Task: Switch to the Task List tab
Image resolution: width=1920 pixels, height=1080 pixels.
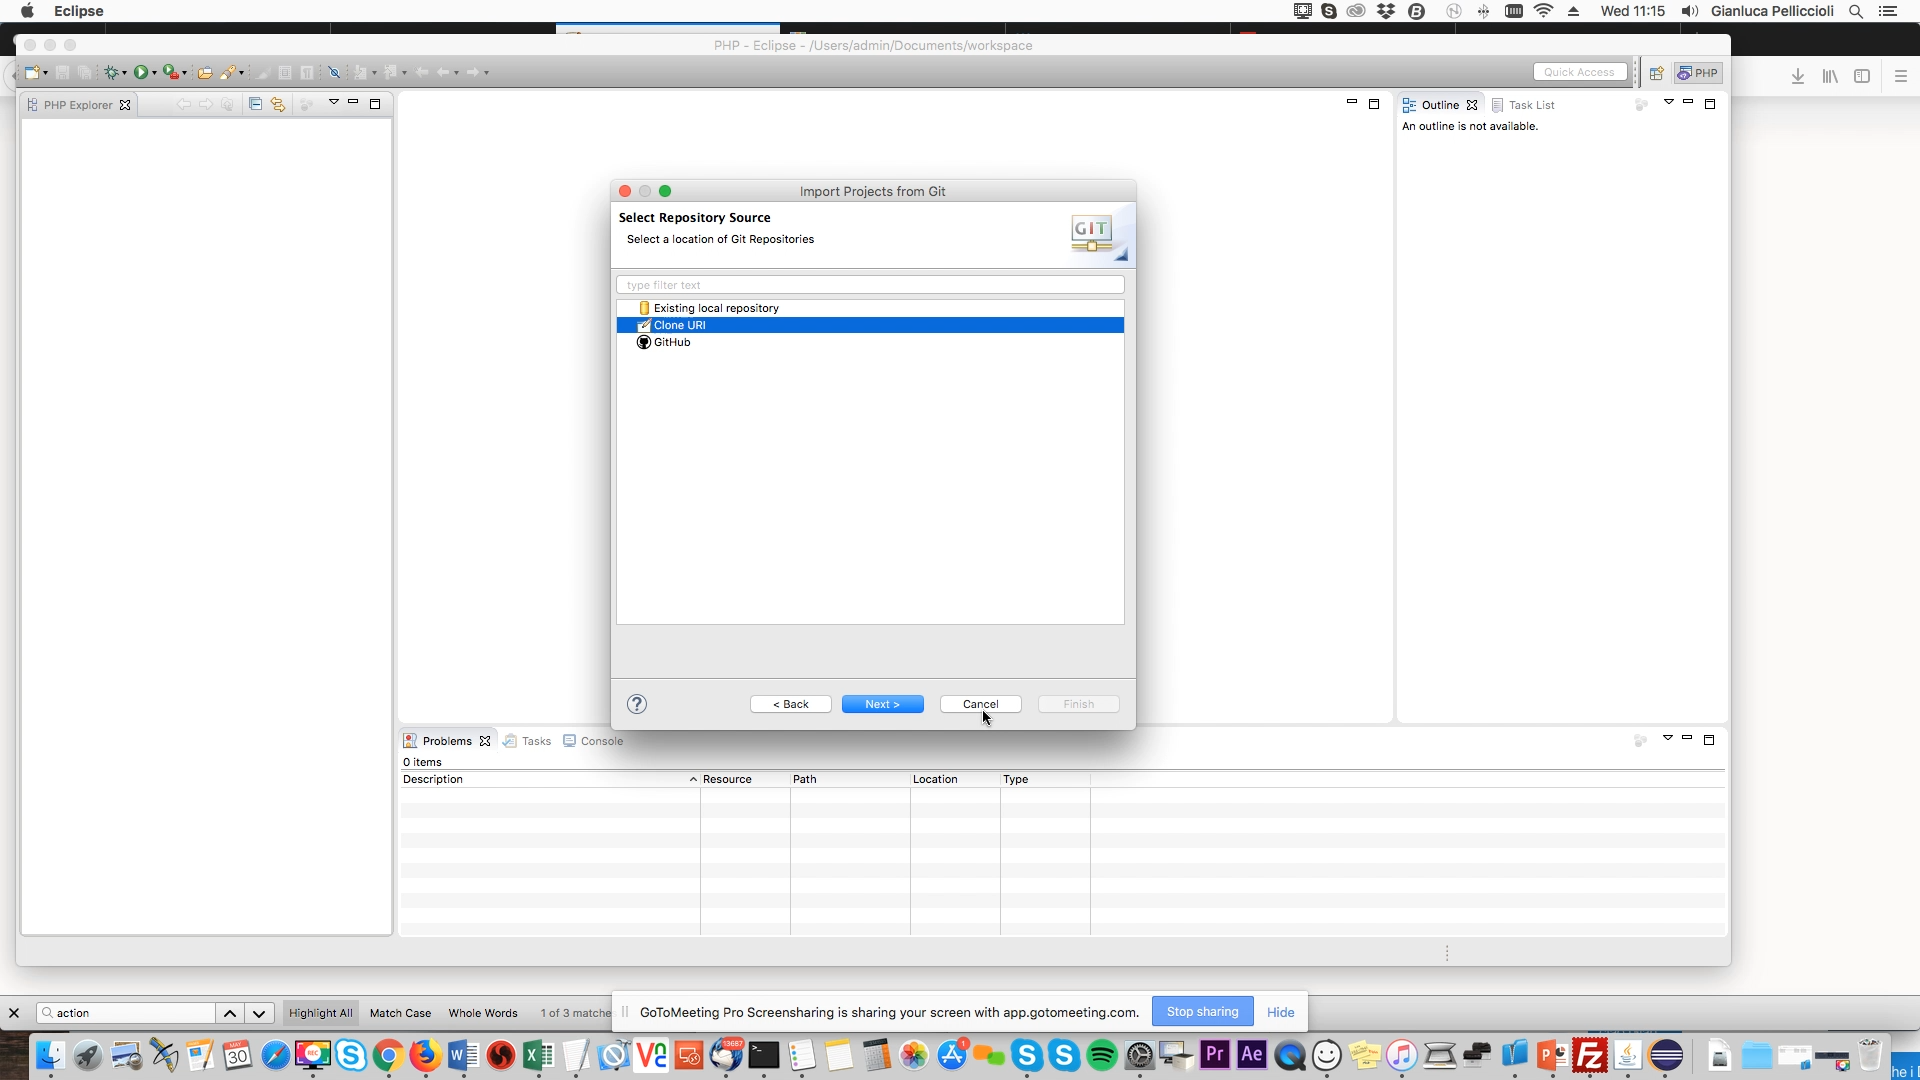Action: point(1530,105)
